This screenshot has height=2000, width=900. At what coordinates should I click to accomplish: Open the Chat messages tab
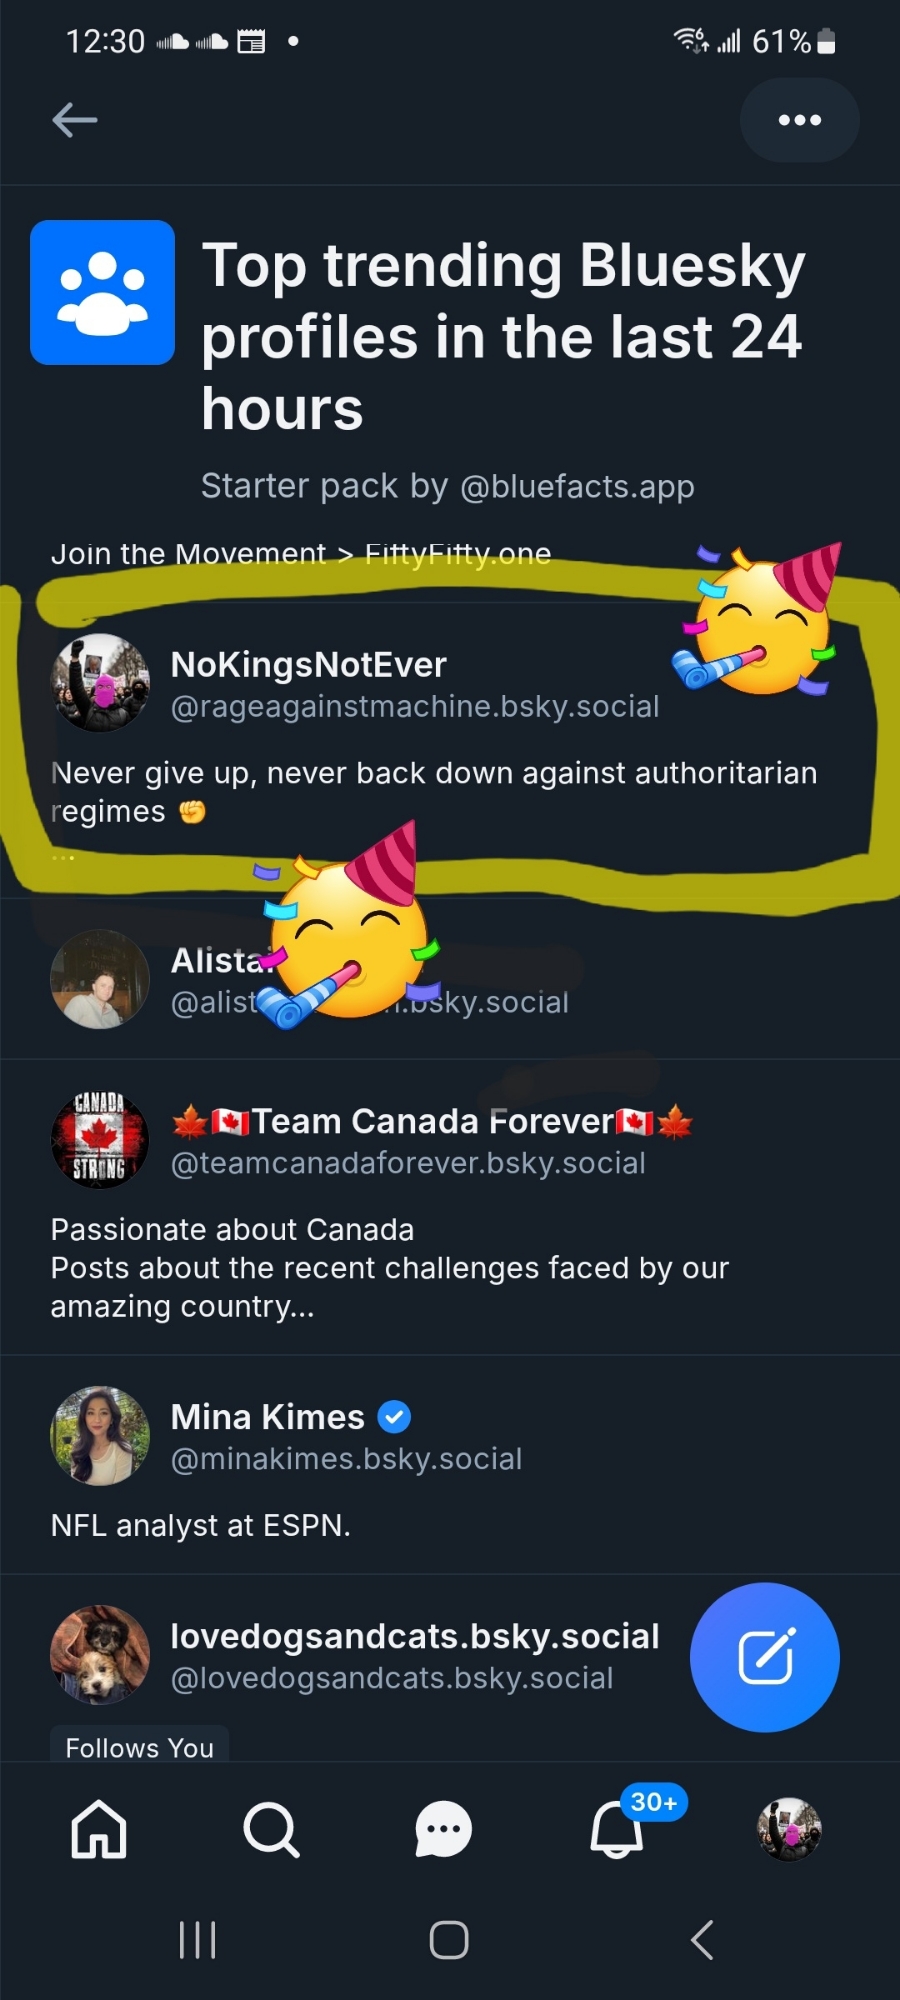tap(443, 1829)
